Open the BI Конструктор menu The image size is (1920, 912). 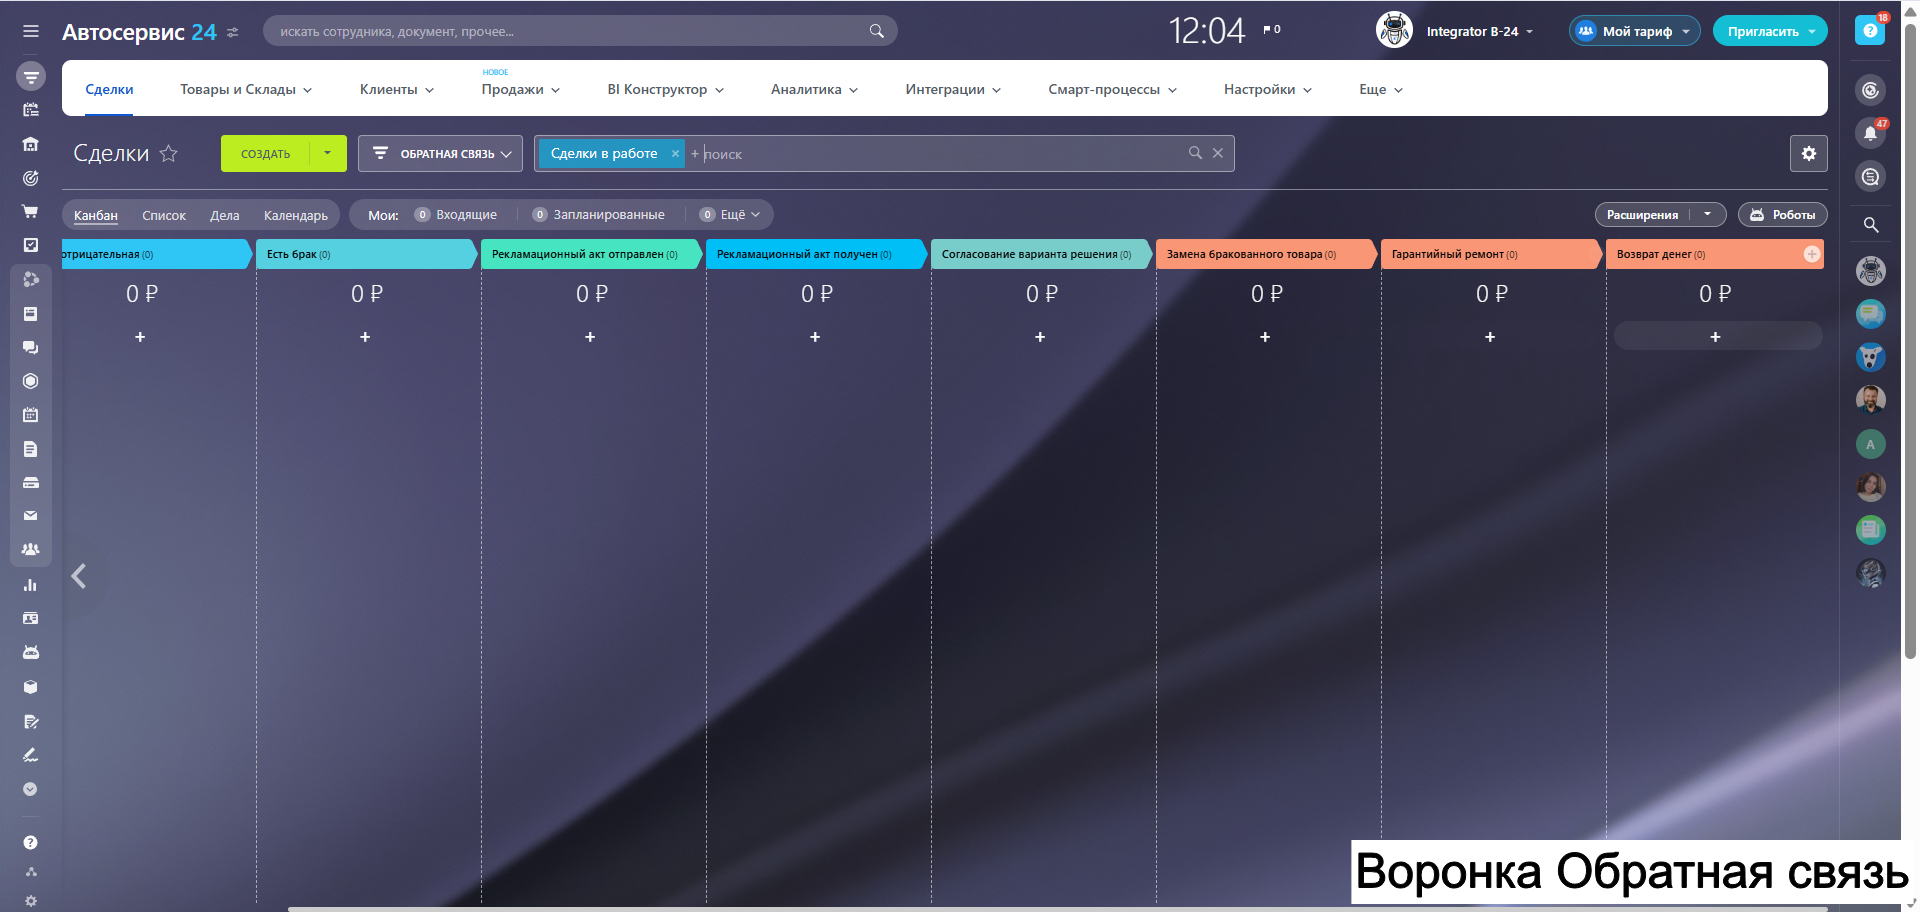pyautogui.click(x=666, y=89)
